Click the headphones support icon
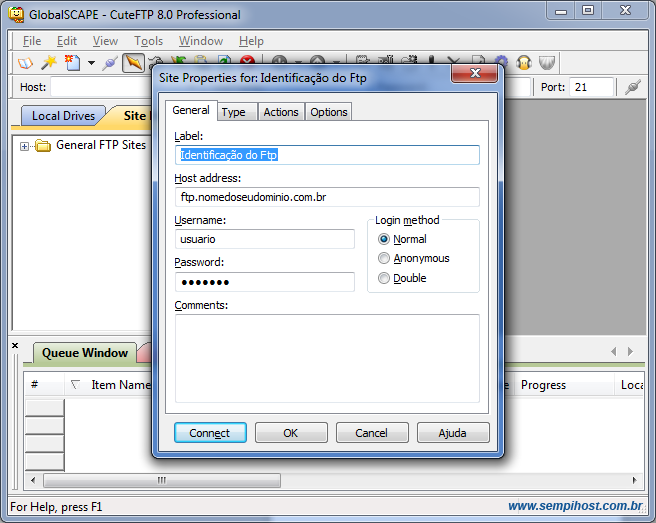This screenshot has width=656, height=523. (524, 63)
